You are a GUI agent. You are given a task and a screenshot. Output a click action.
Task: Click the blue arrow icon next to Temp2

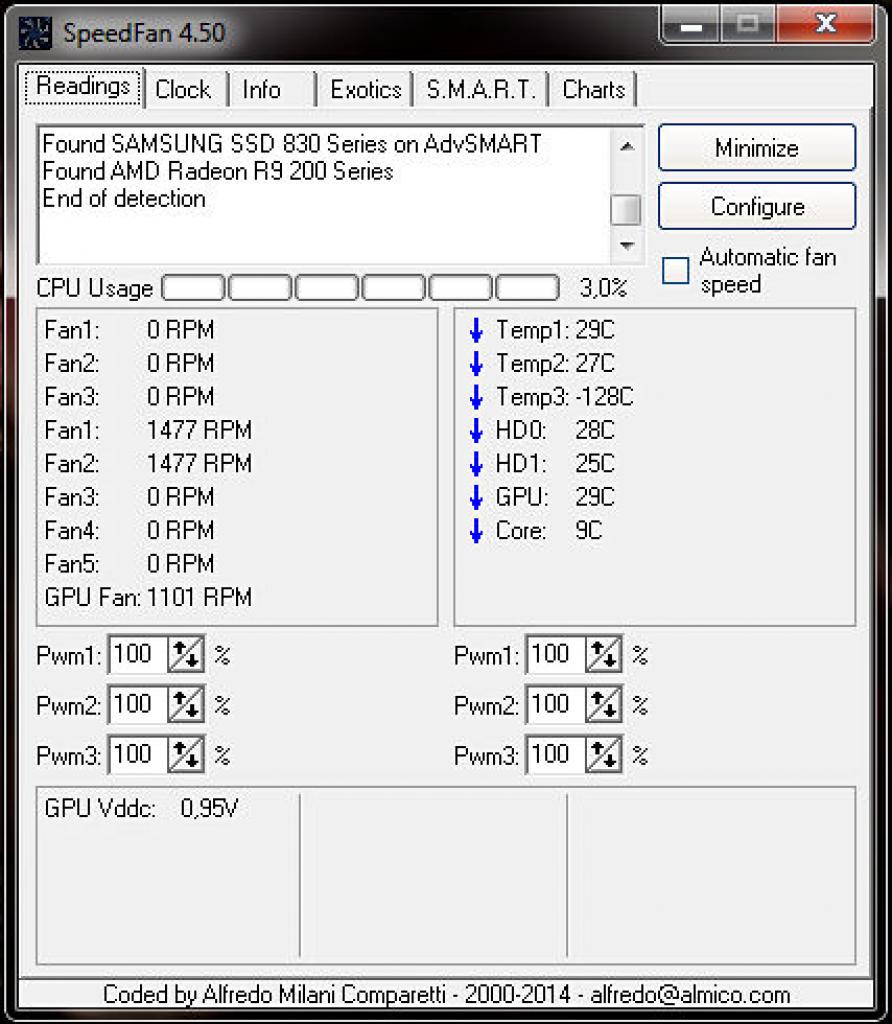point(476,363)
